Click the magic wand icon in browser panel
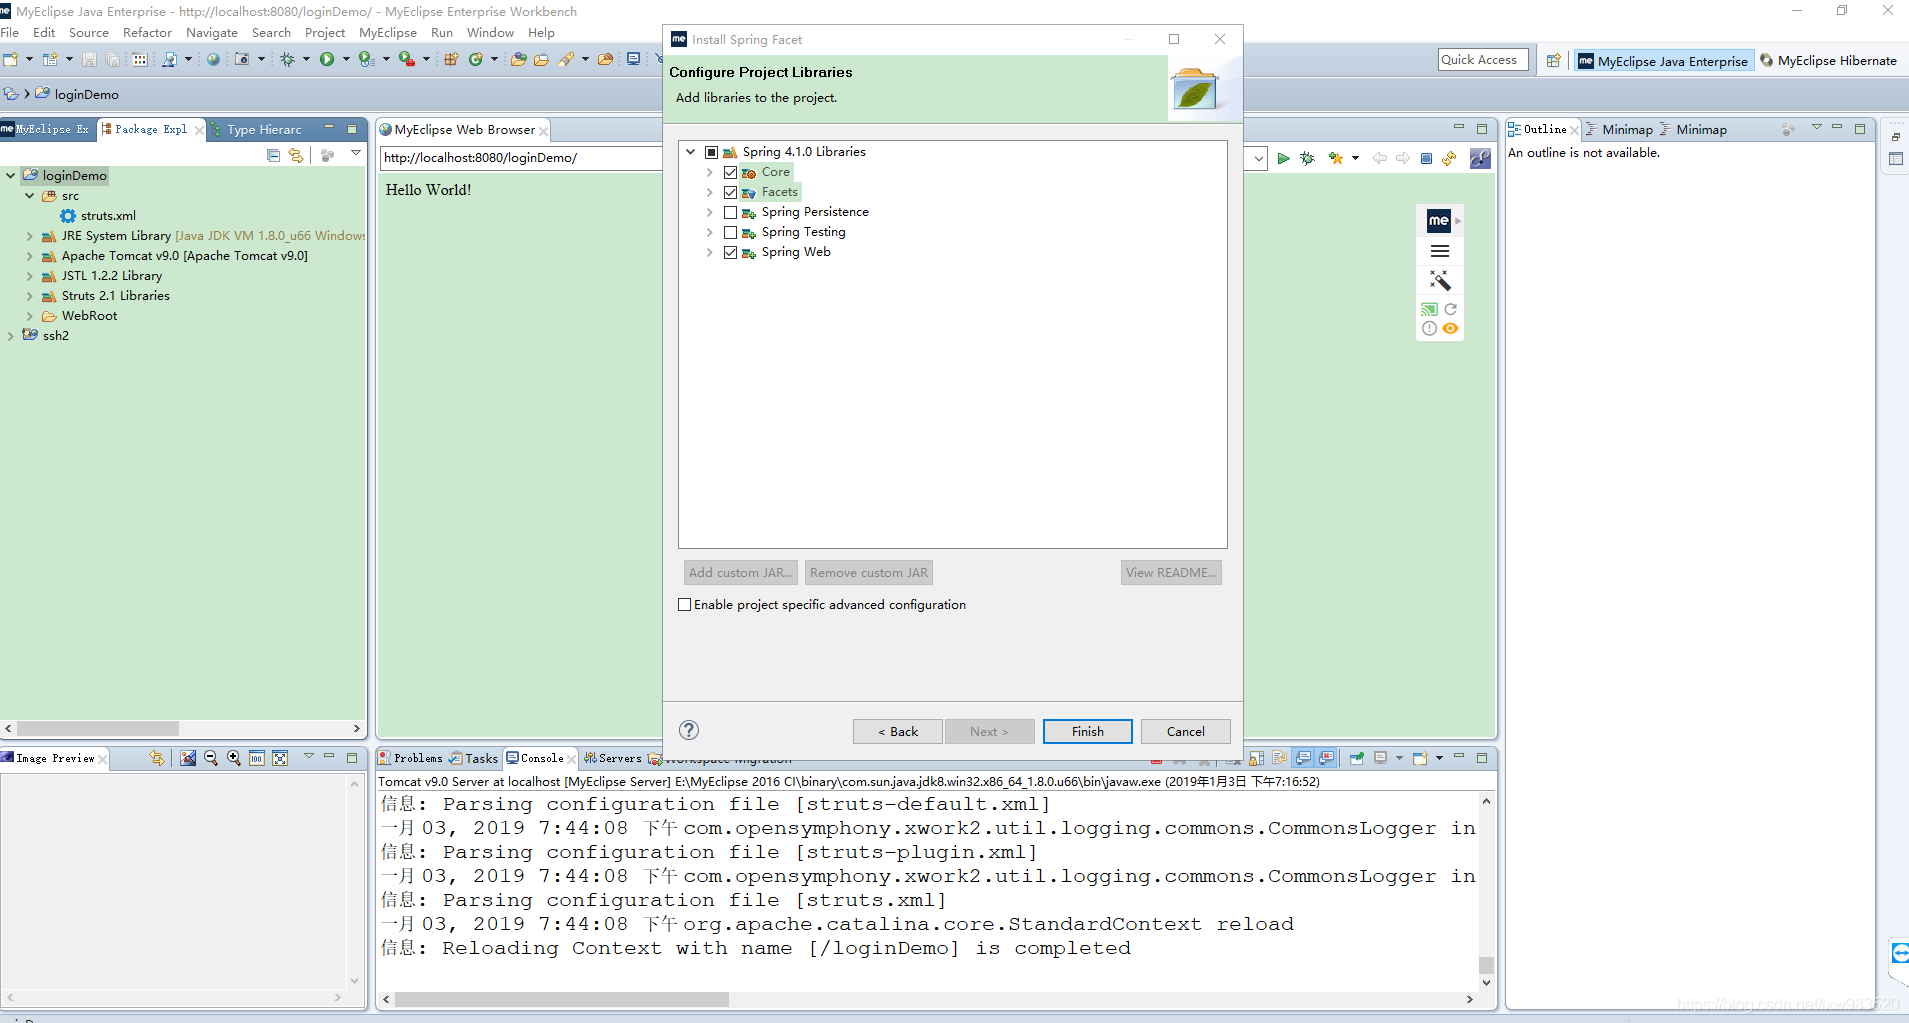 tap(1440, 280)
